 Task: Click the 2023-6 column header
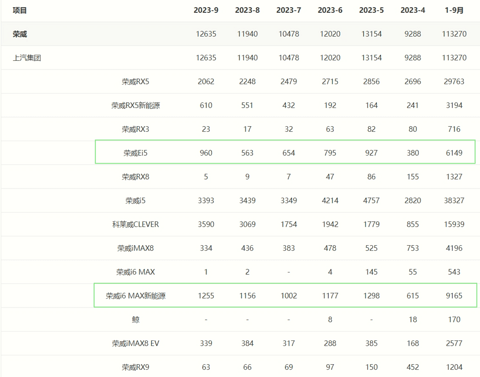(x=330, y=10)
